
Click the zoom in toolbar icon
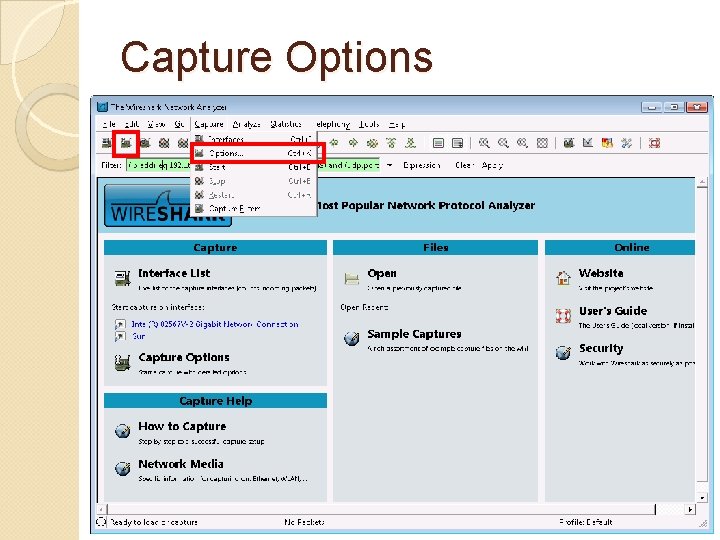pos(484,143)
